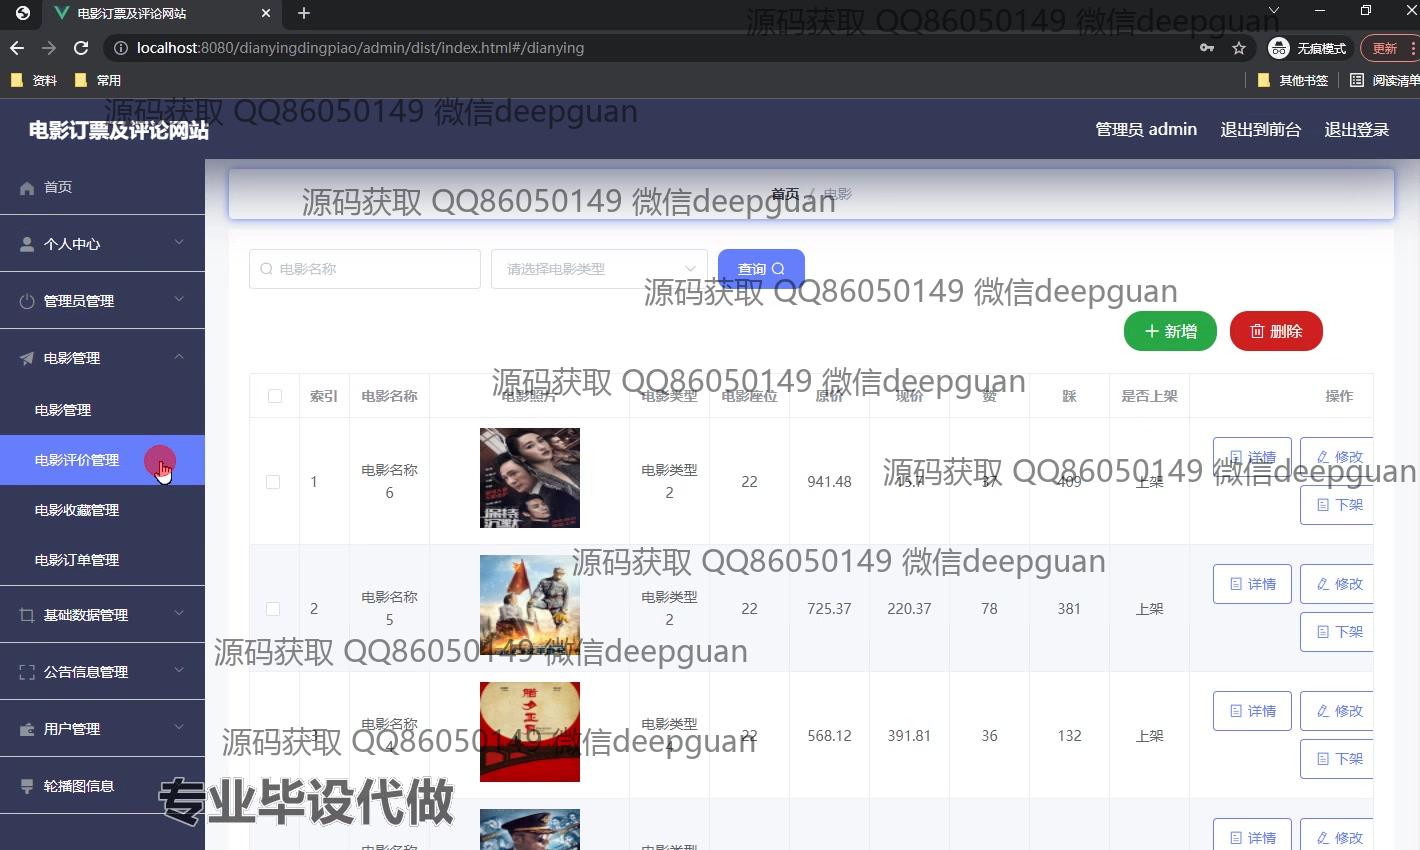Open the 阅读清单 reading list

(x=1385, y=80)
